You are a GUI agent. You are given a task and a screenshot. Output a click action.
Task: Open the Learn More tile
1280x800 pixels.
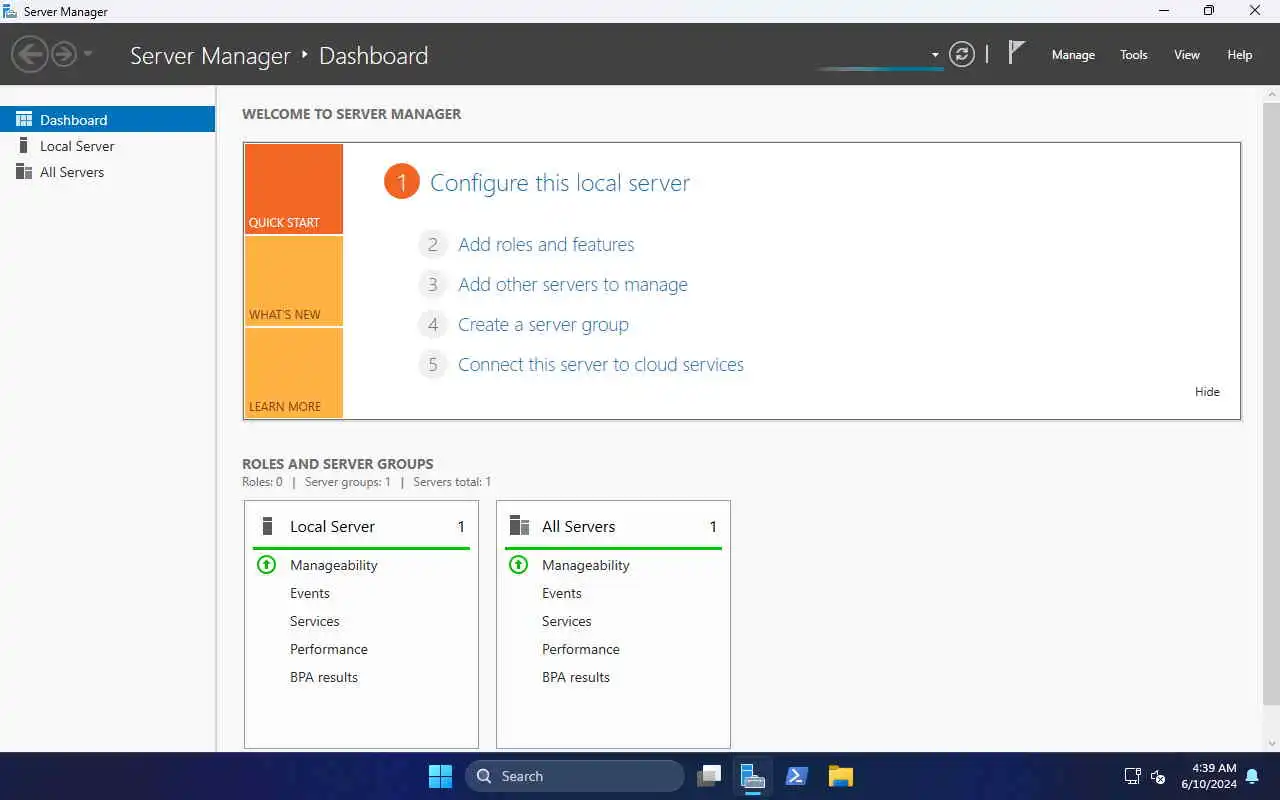(x=294, y=373)
